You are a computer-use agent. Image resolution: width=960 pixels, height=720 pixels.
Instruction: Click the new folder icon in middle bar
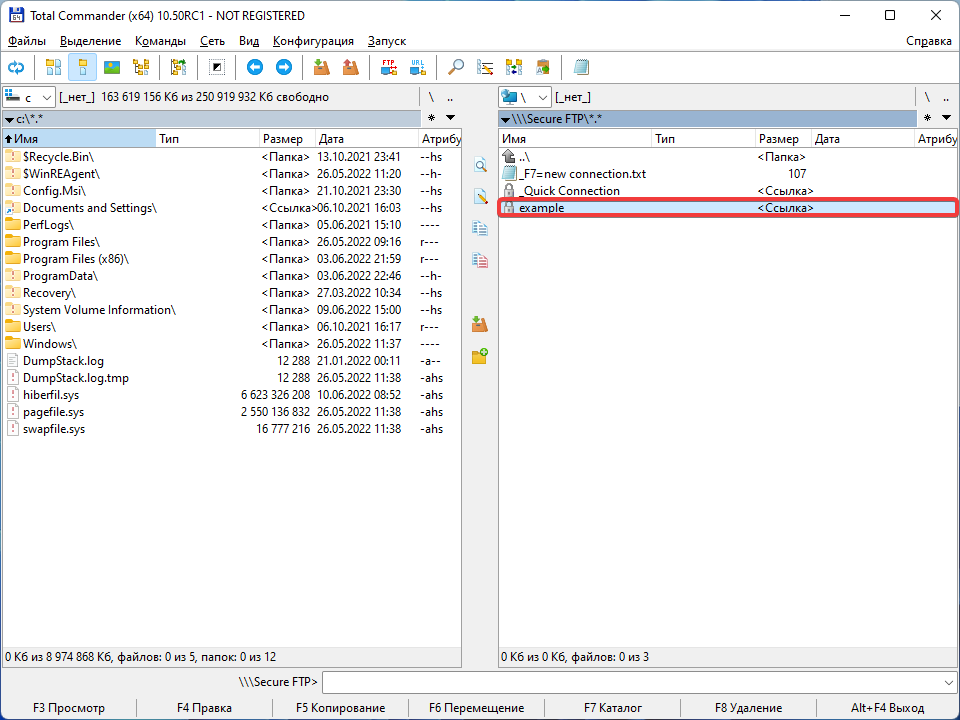click(480, 356)
